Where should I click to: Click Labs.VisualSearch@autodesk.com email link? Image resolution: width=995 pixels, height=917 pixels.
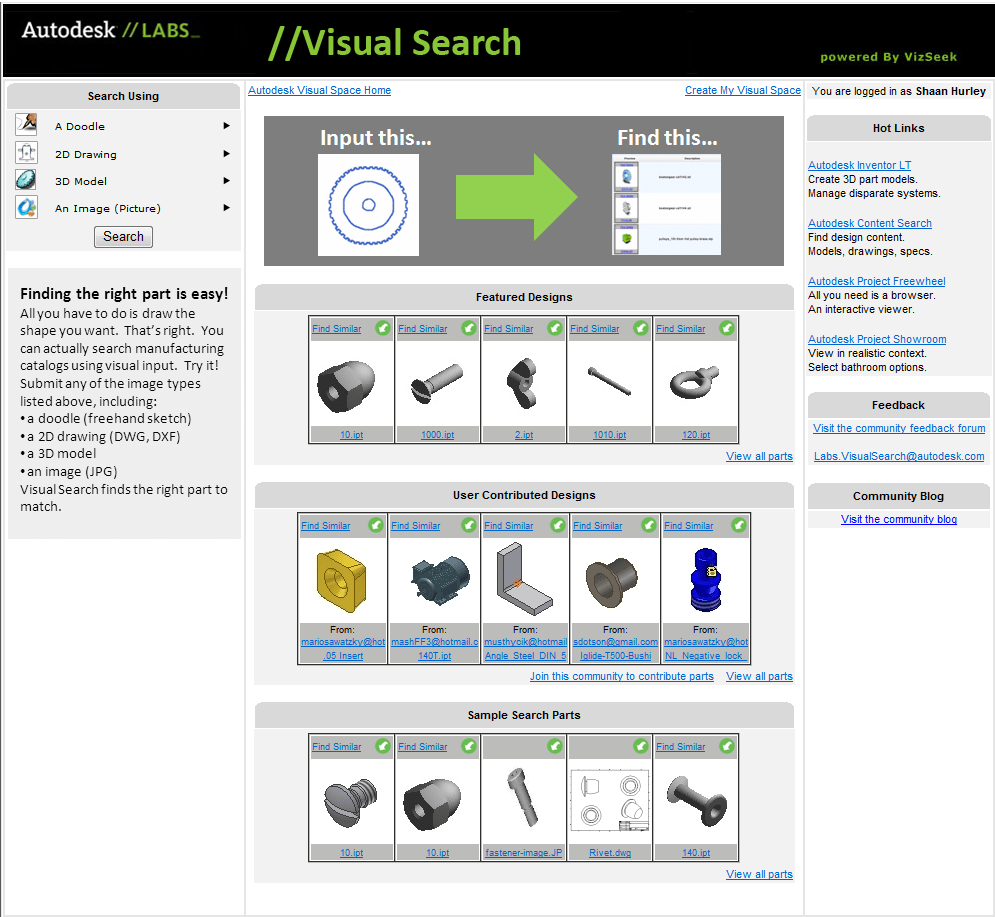[x=899, y=456]
